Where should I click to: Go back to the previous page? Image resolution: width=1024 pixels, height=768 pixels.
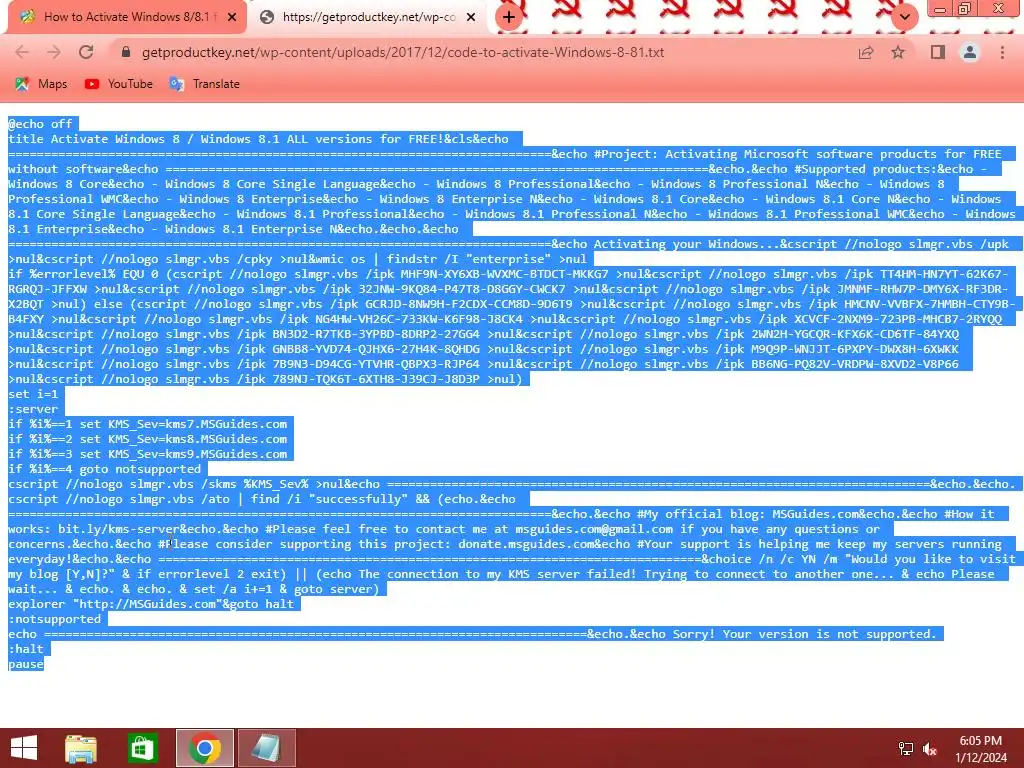click(x=22, y=52)
